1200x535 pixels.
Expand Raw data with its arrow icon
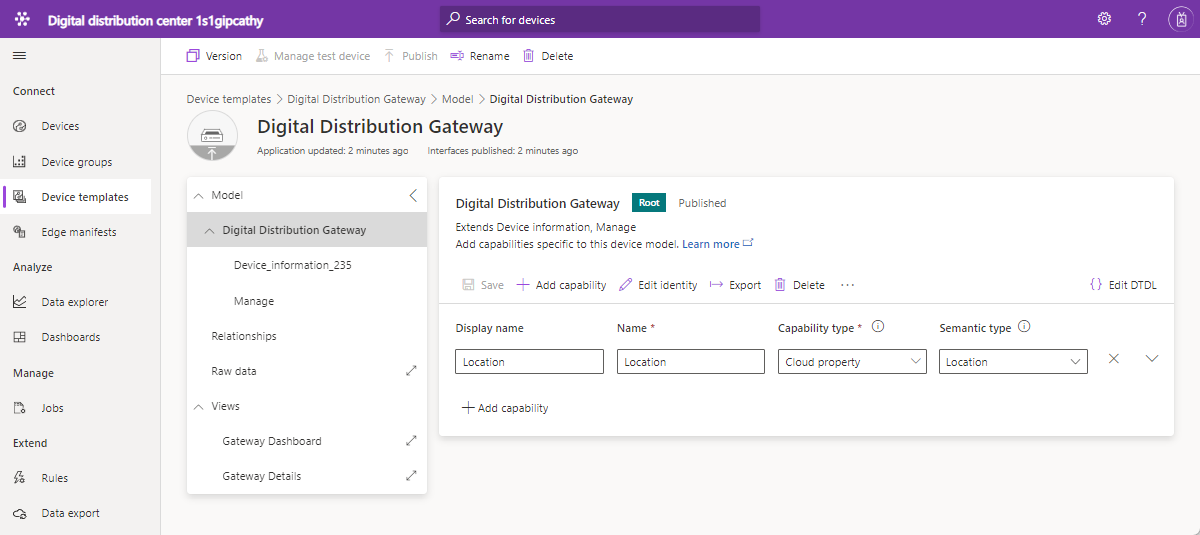pos(411,371)
